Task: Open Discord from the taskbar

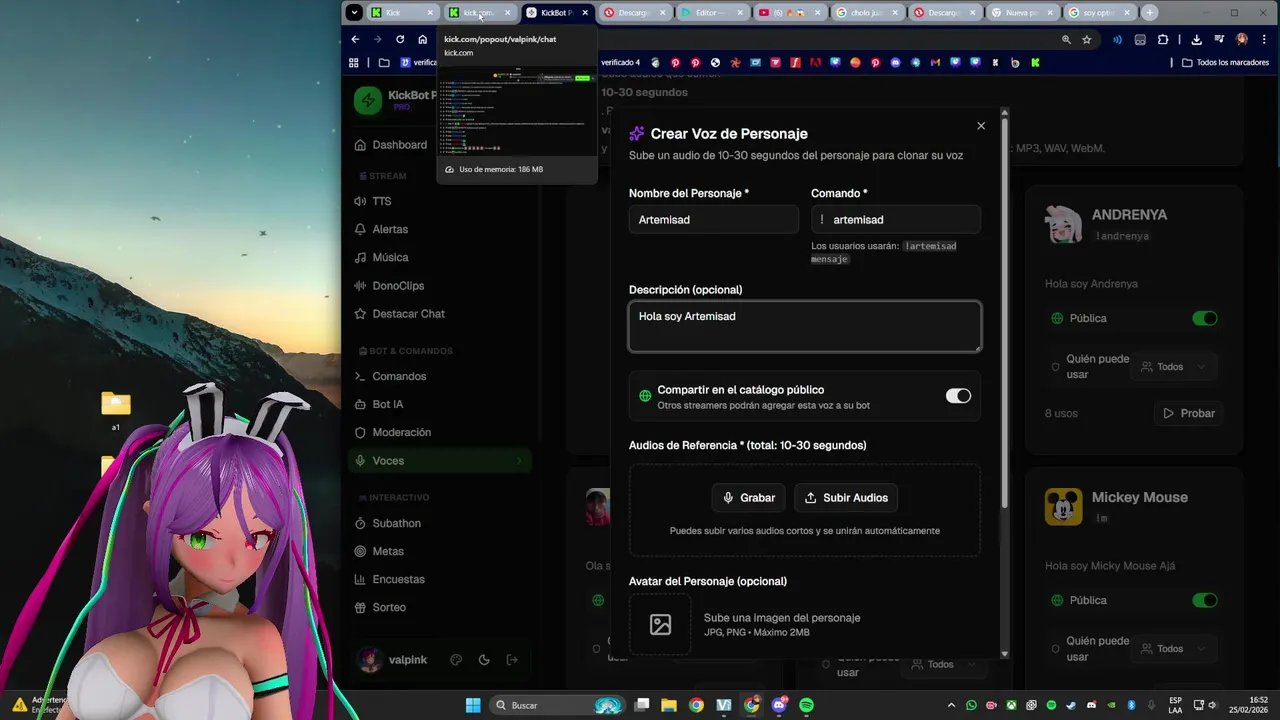Action: 779,705
